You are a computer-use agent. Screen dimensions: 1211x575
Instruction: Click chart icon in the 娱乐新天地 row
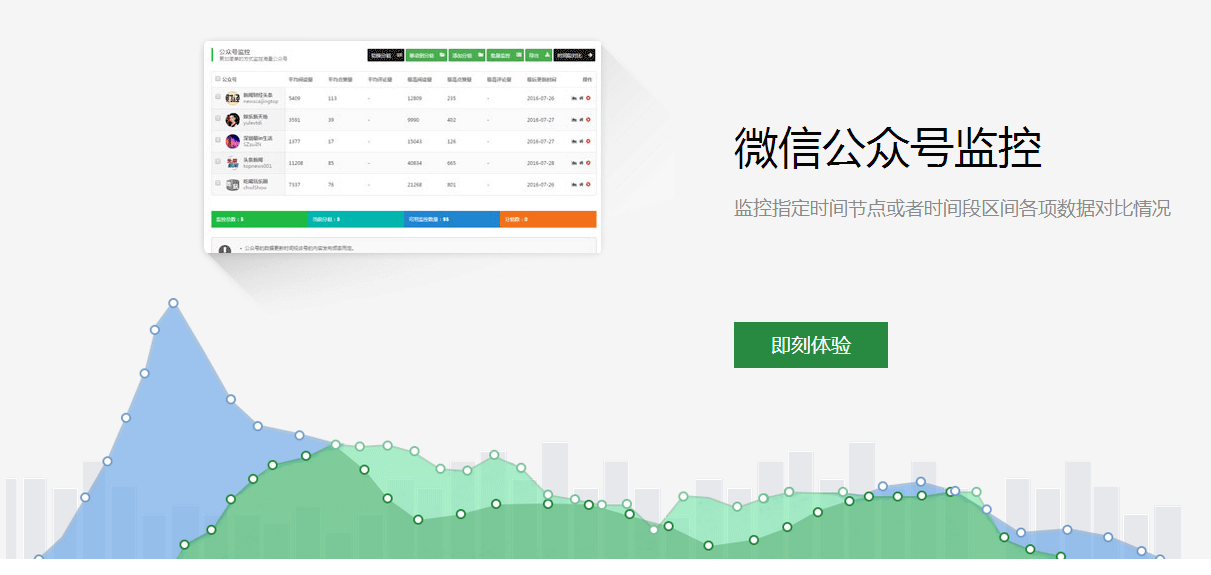574,119
